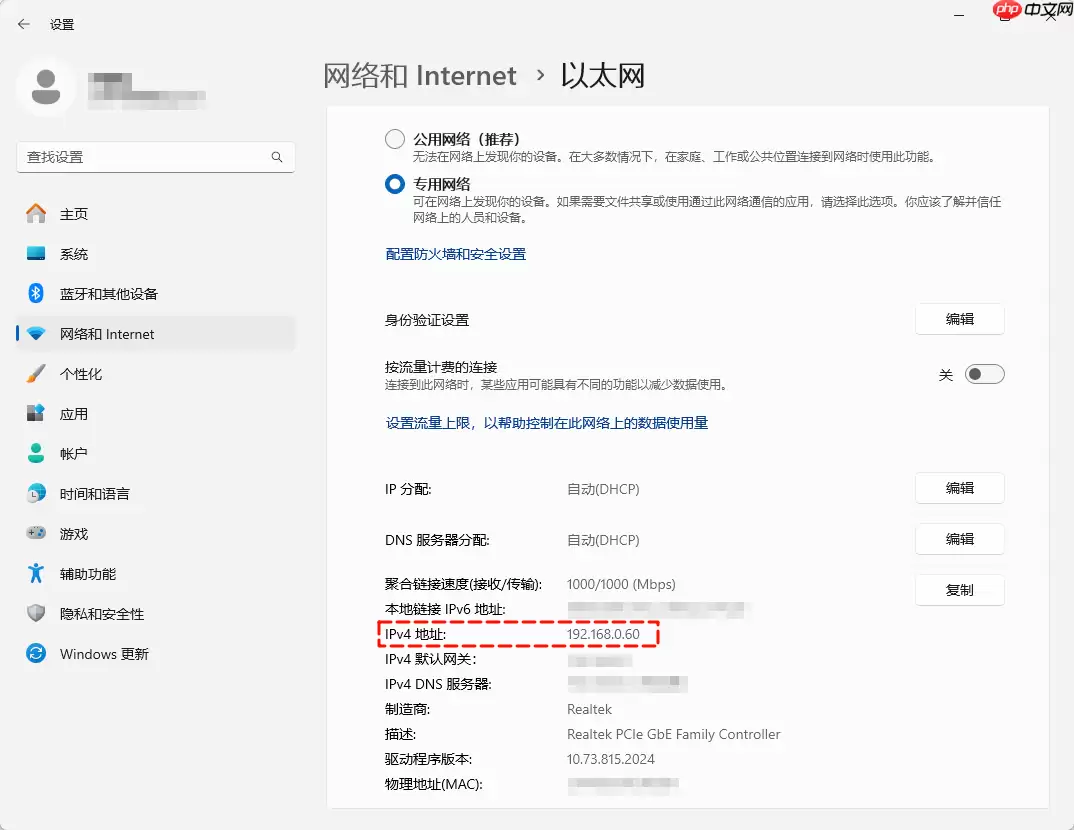Click the 隐私和安全性 shield icon
Screen dimensions: 1074x830
[36, 613]
